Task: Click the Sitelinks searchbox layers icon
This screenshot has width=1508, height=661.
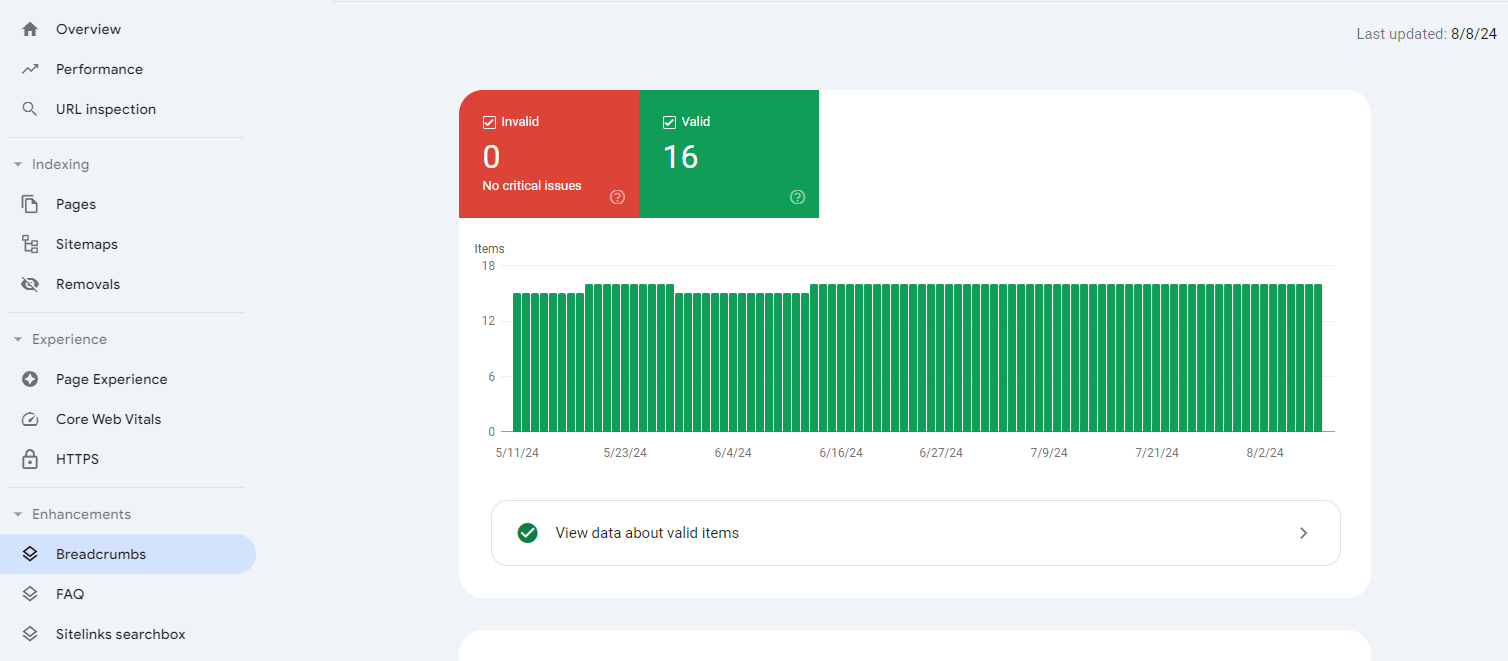Action: coord(30,634)
